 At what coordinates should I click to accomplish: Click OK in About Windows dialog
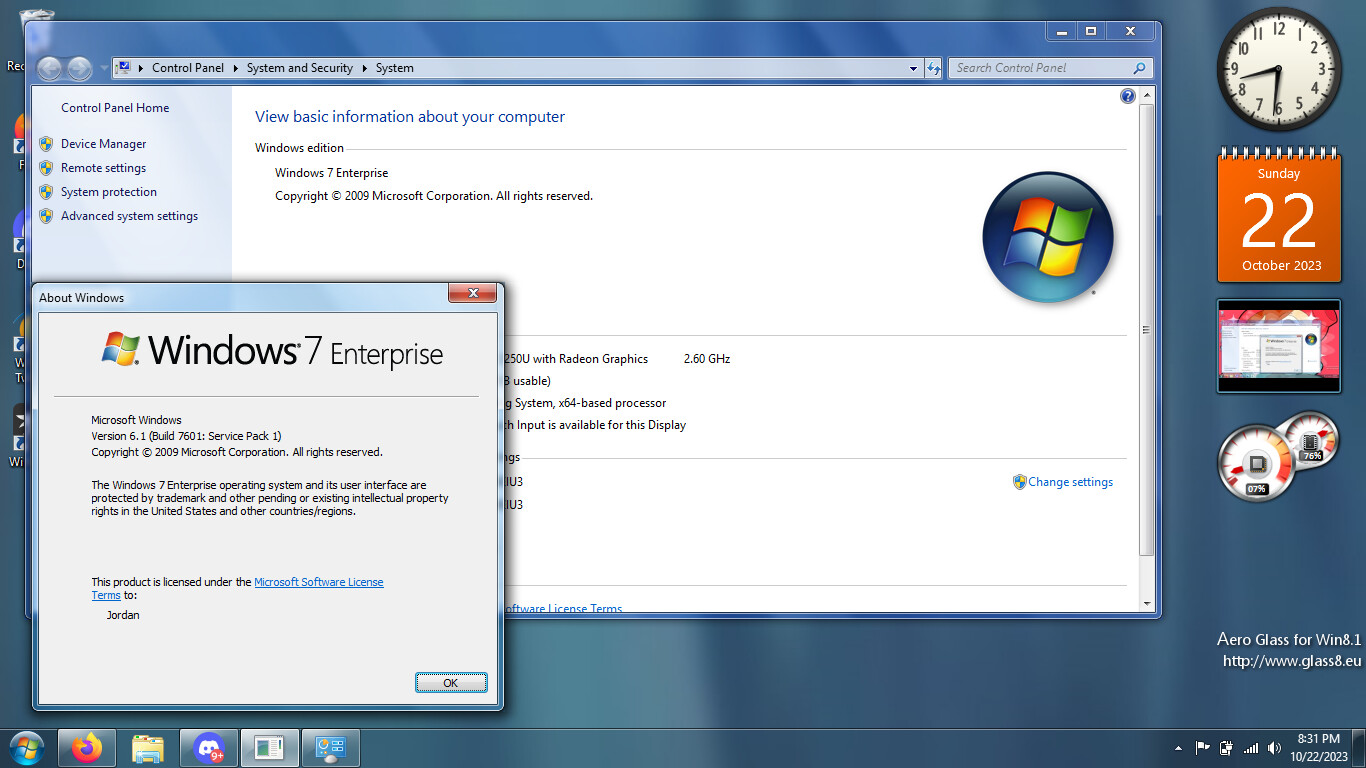[451, 683]
